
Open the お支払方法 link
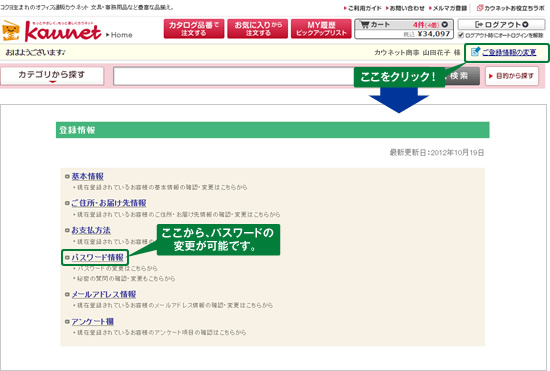91,230
